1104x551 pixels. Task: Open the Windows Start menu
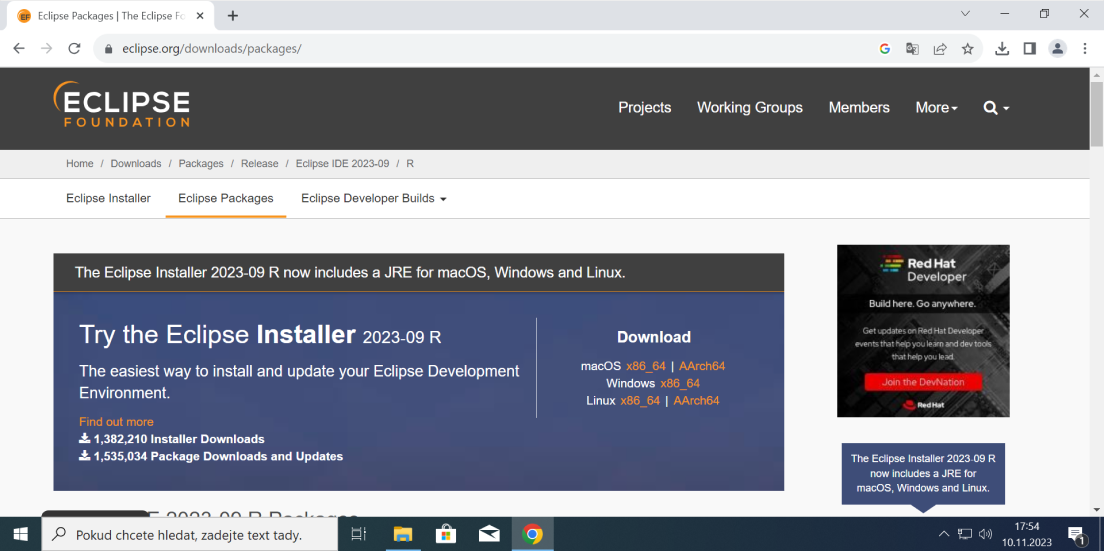tap(20, 534)
